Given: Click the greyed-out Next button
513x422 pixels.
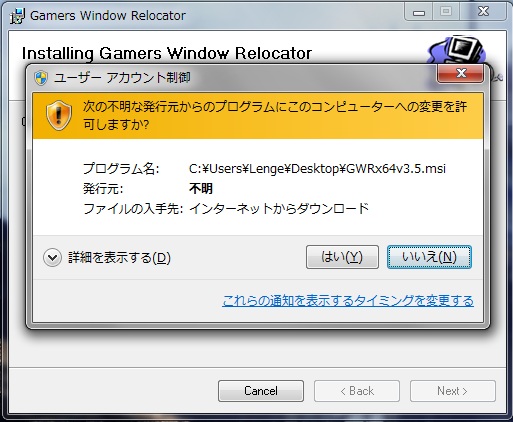Looking at the screenshot, I should [453, 391].
